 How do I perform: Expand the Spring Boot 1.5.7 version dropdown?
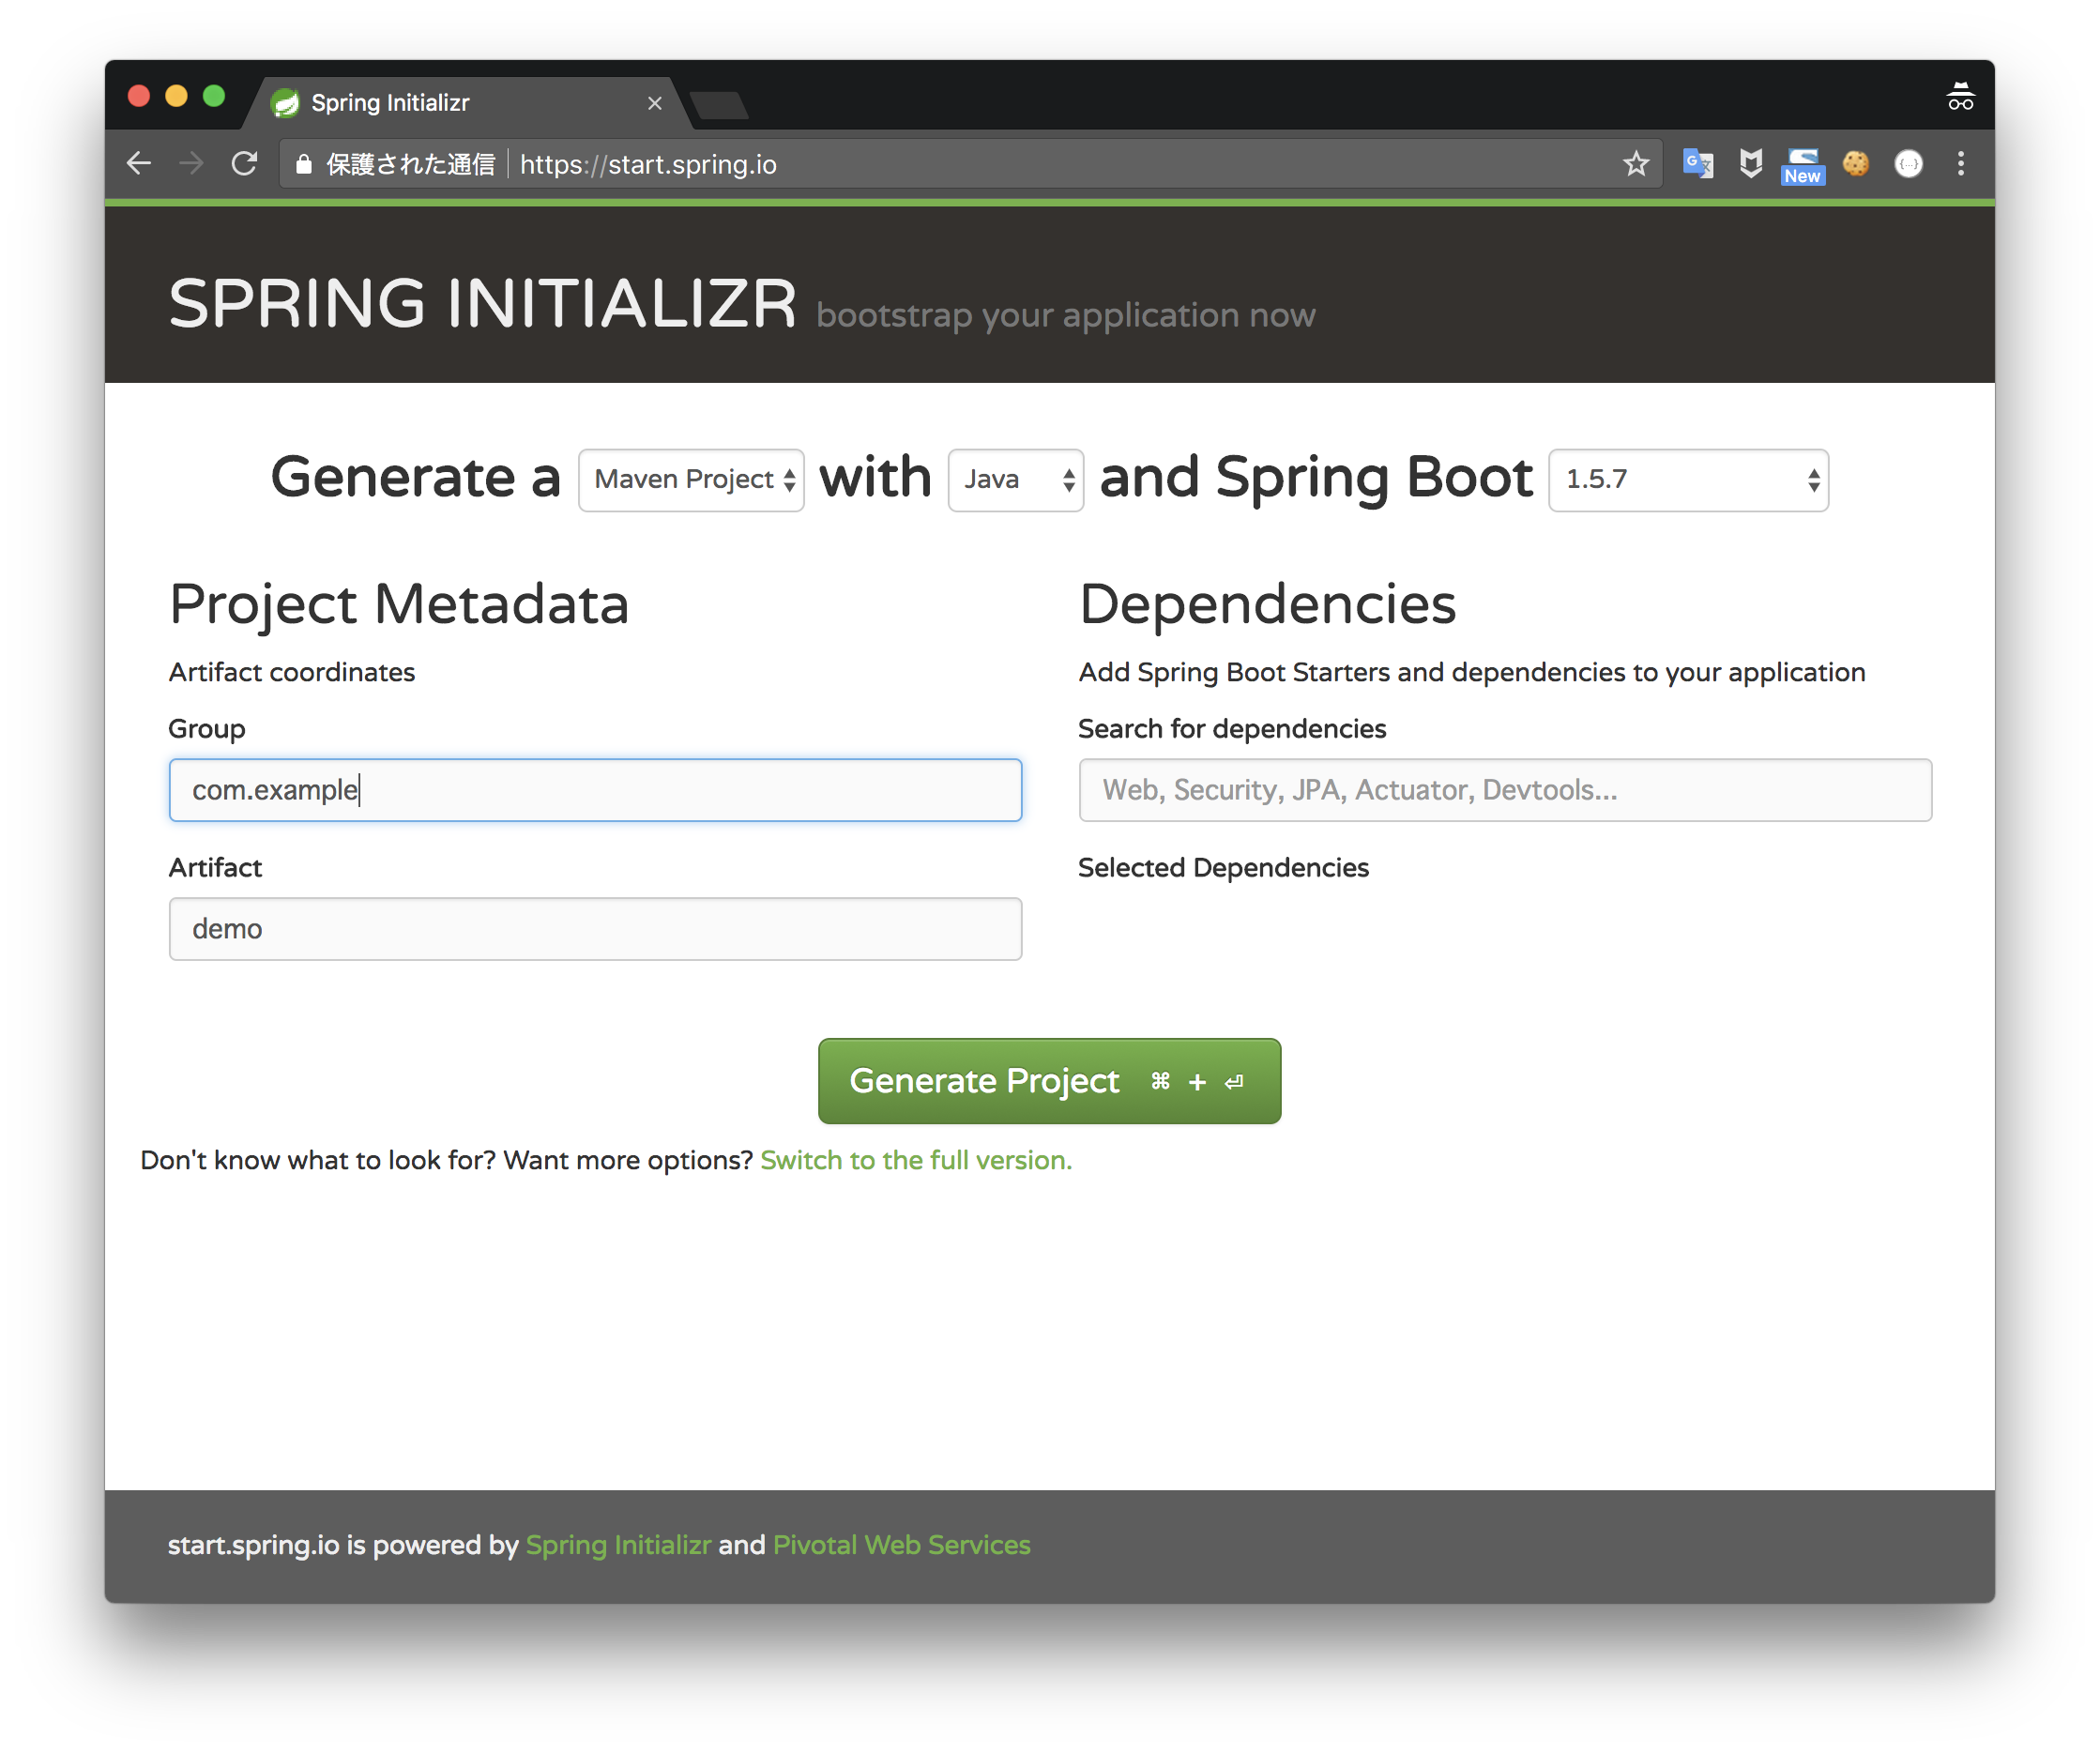1687,480
